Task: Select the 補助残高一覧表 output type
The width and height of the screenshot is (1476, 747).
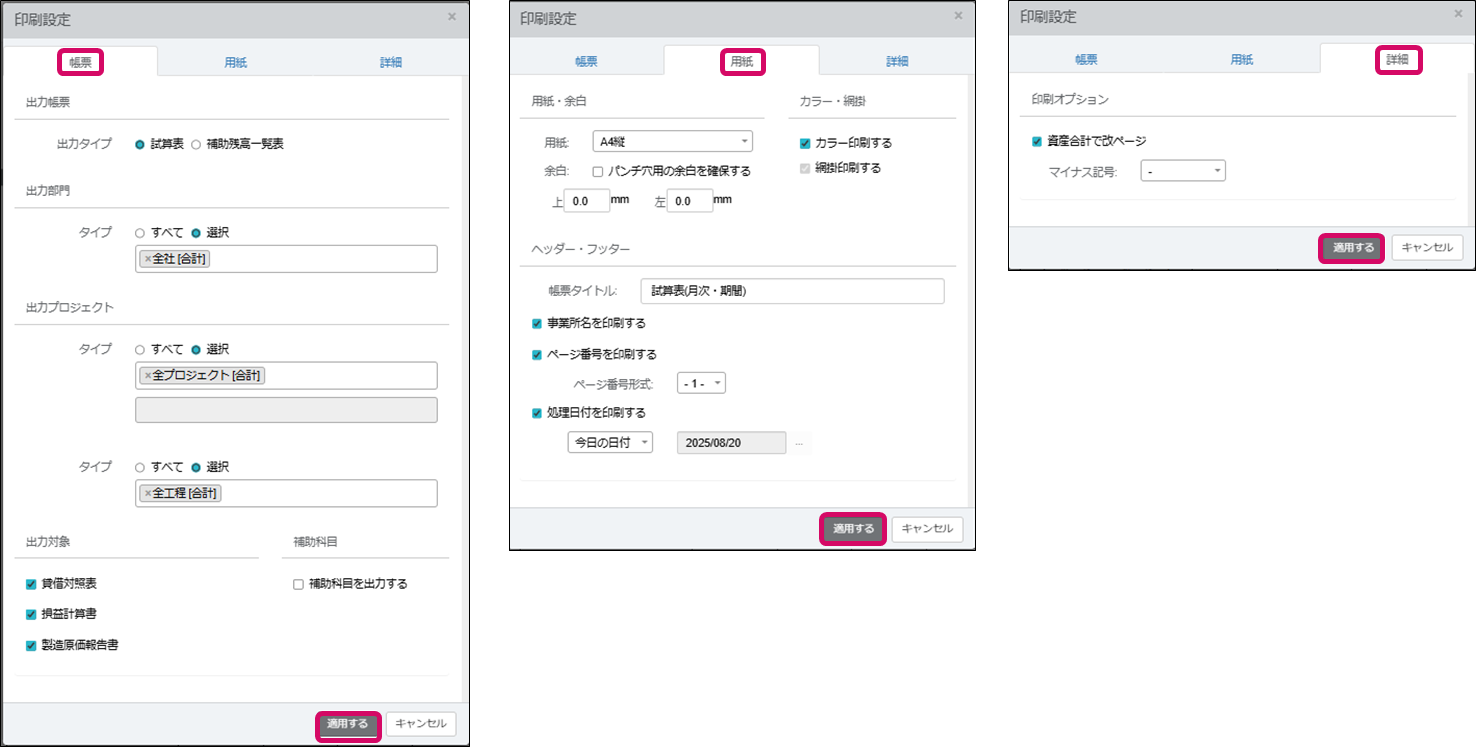Action: (196, 144)
